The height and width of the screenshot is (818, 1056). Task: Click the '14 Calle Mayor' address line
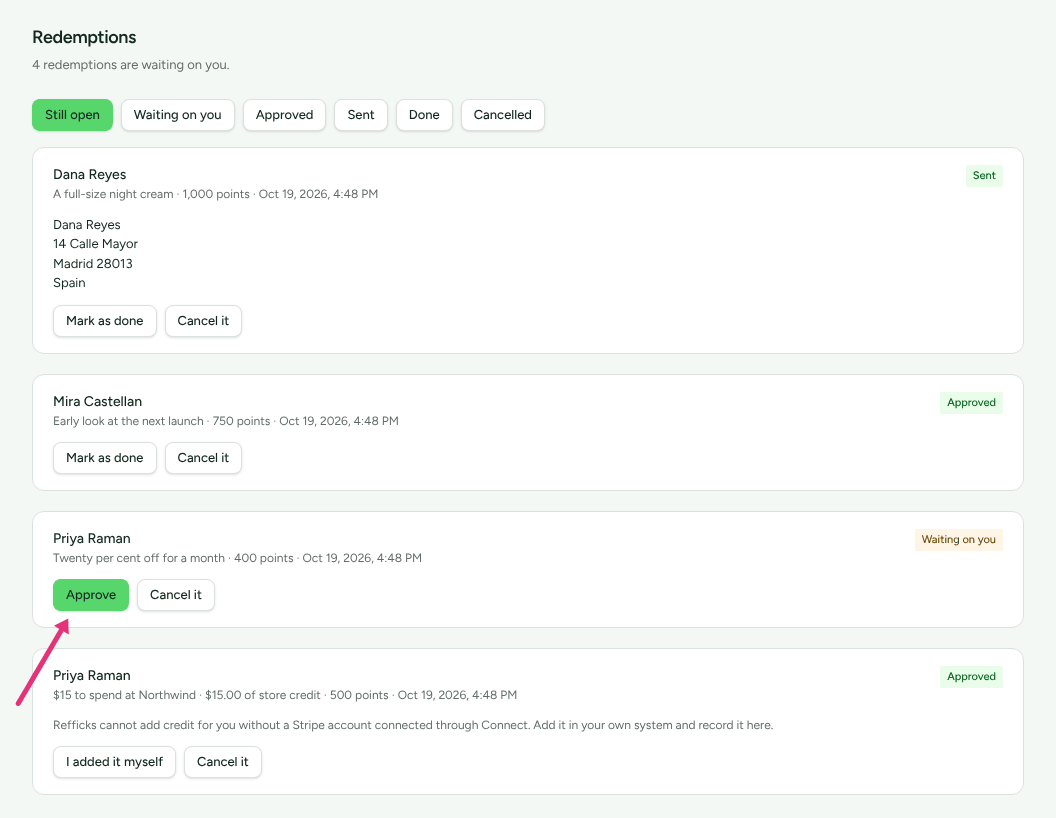point(96,244)
